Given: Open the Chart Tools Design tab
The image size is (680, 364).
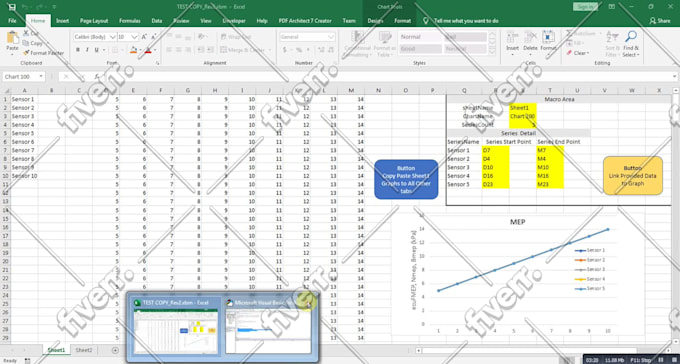Looking at the screenshot, I should click(x=376, y=20).
